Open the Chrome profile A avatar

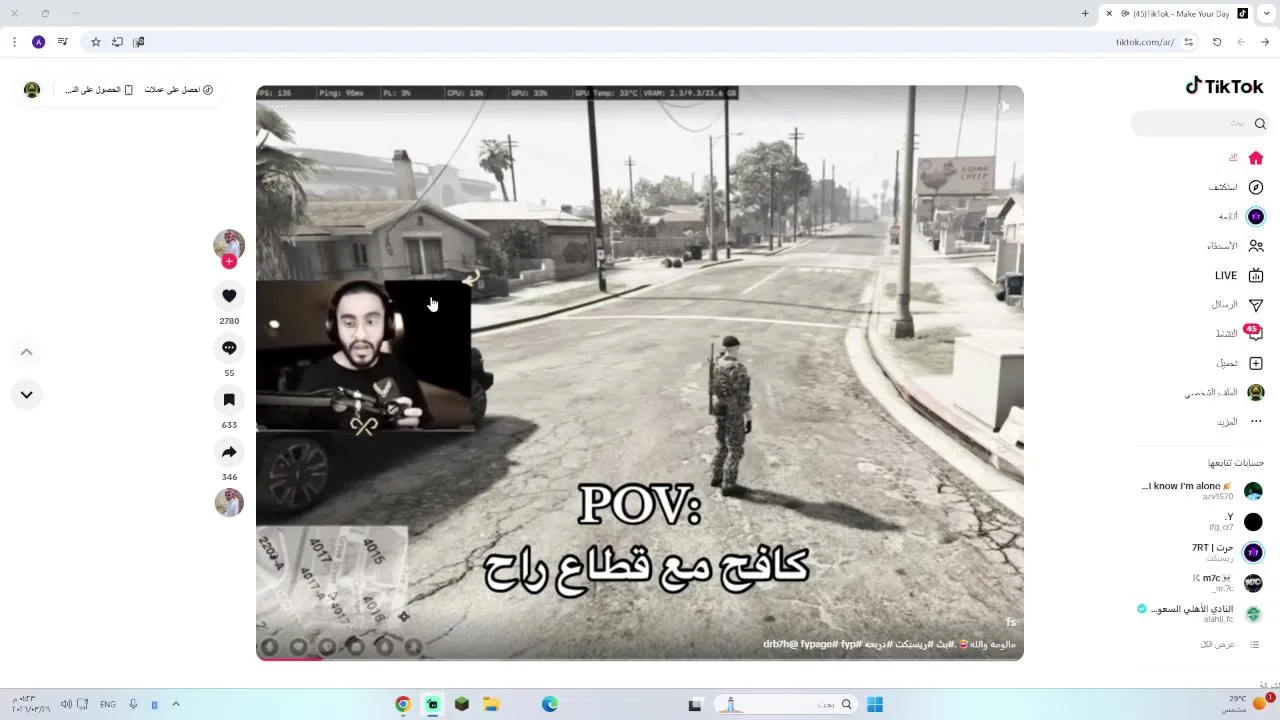(x=39, y=42)
